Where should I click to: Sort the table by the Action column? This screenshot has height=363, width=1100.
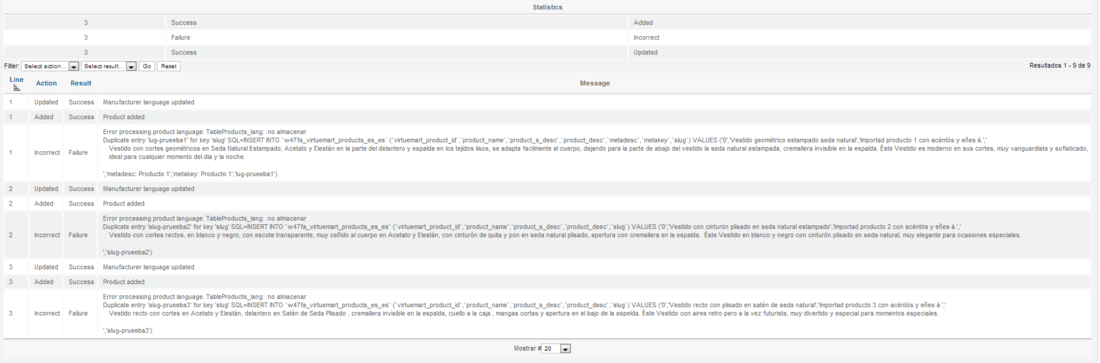(46, 83)
